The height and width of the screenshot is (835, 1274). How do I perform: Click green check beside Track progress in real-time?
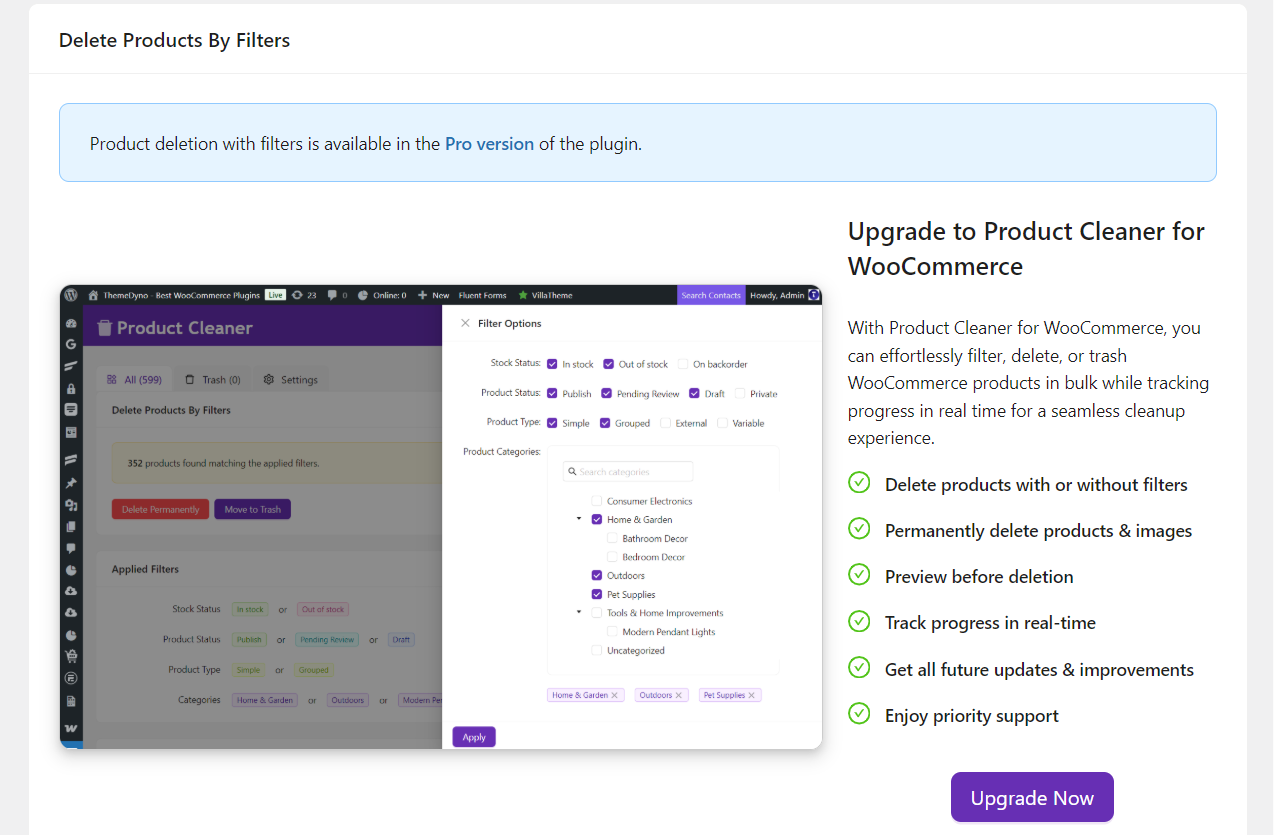pos(859,621)
